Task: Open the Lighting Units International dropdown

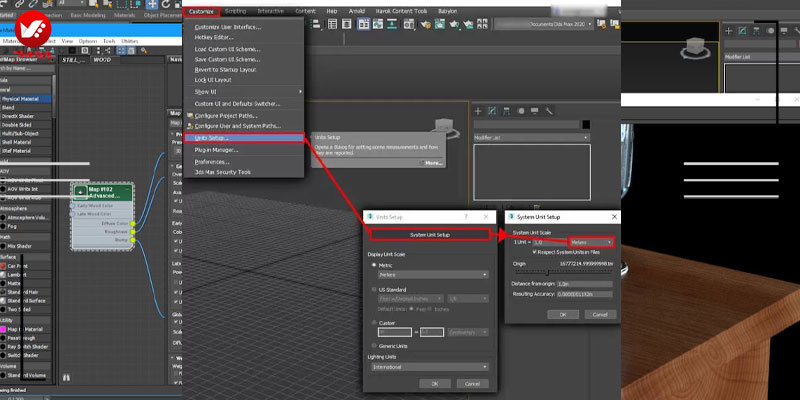Action: pos(430,367)
